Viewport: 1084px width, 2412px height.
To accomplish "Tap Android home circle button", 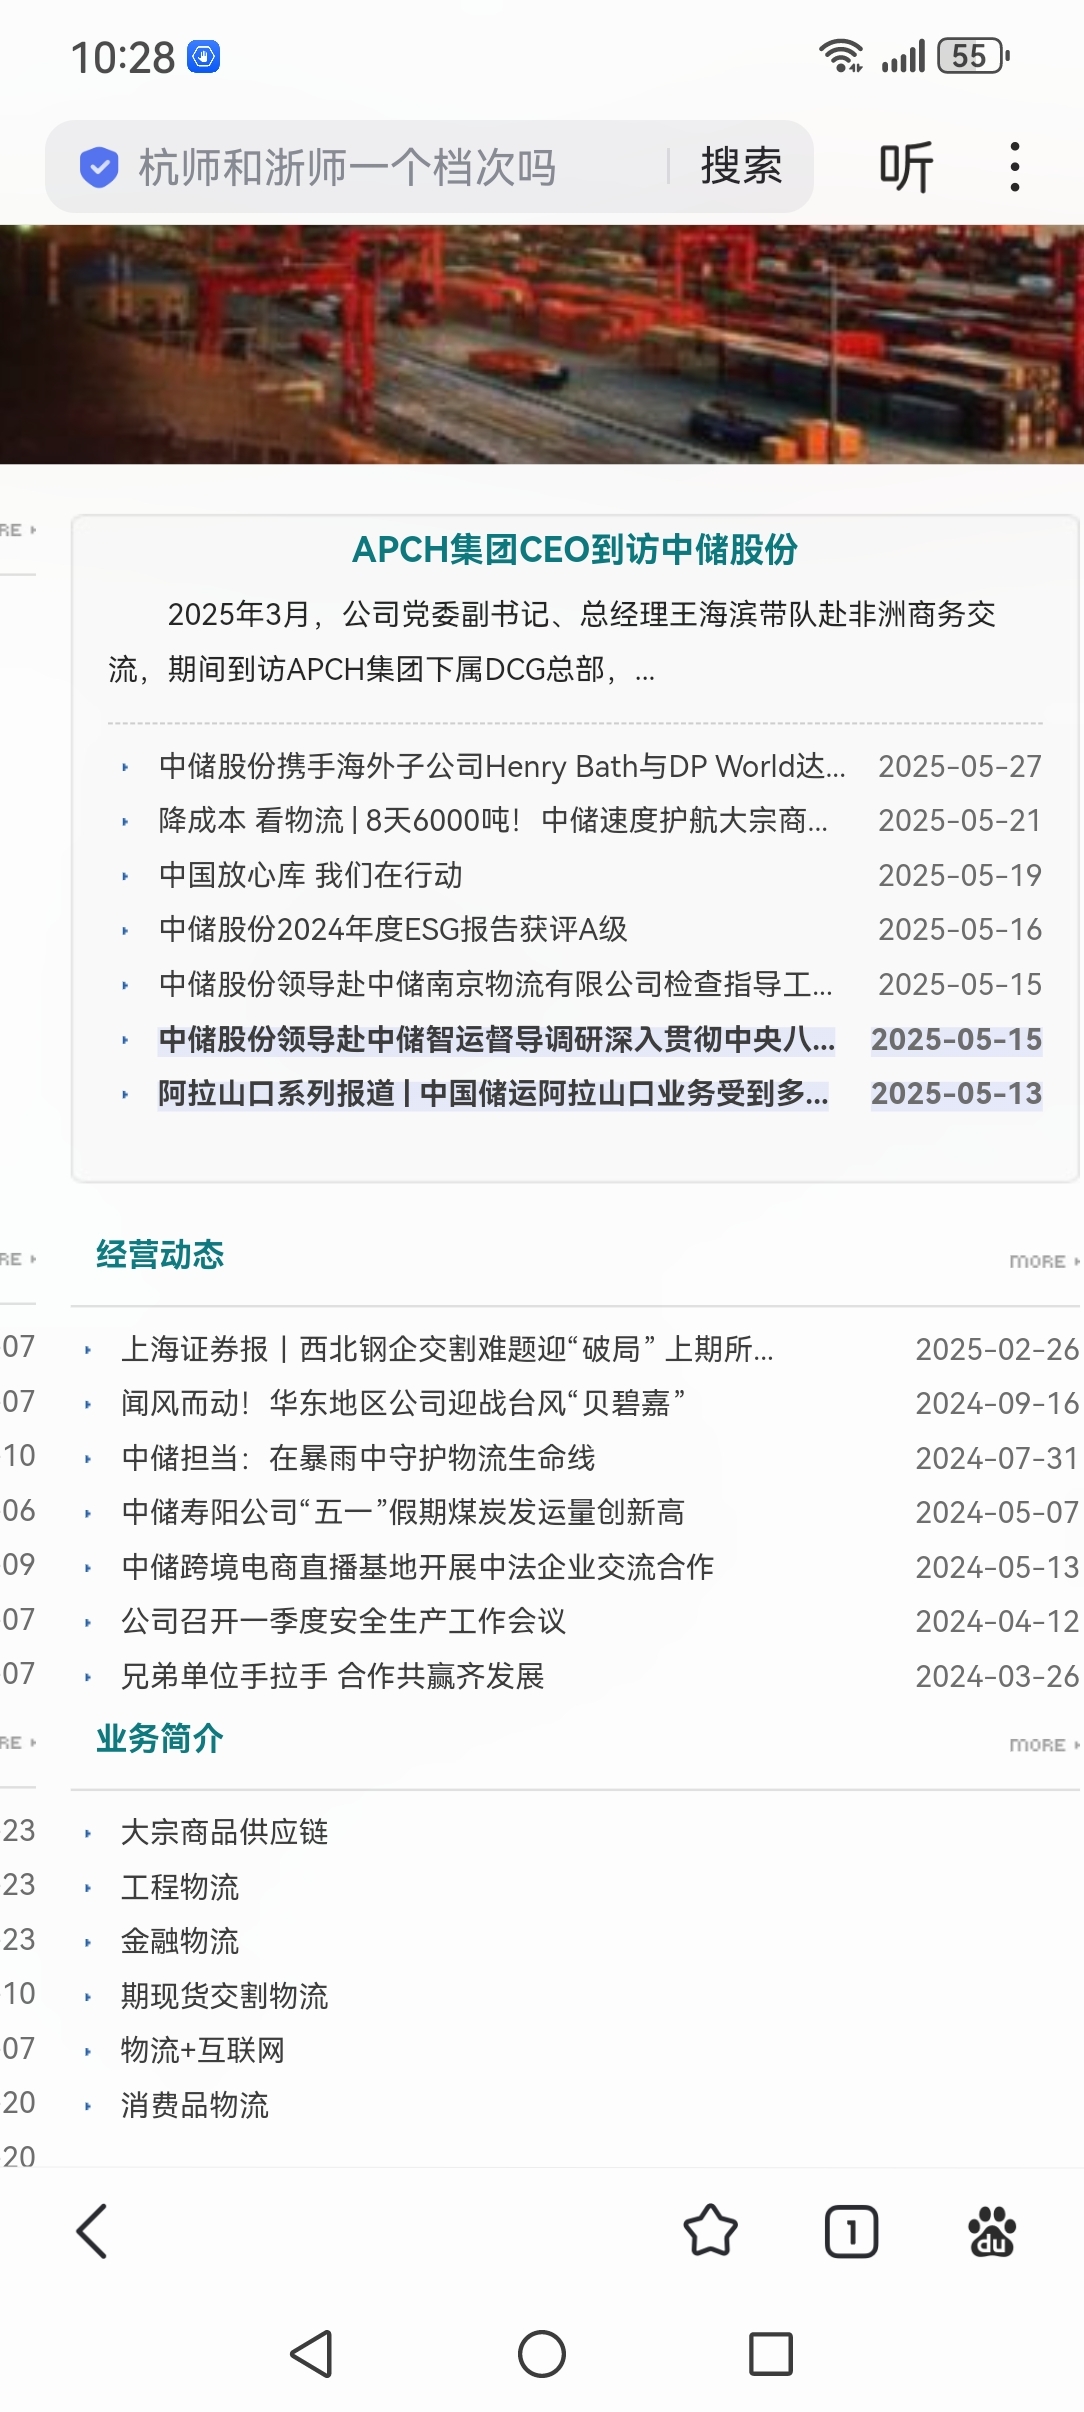I will pos(542,2353).
